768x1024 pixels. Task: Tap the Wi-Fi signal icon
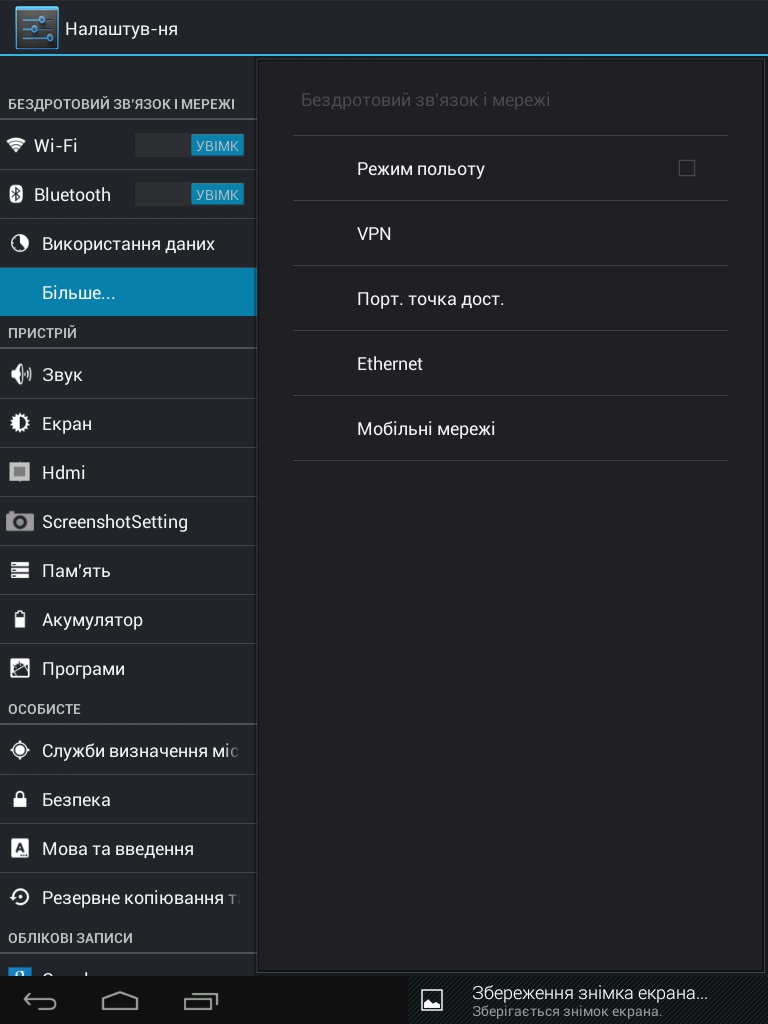click(16, 145)
